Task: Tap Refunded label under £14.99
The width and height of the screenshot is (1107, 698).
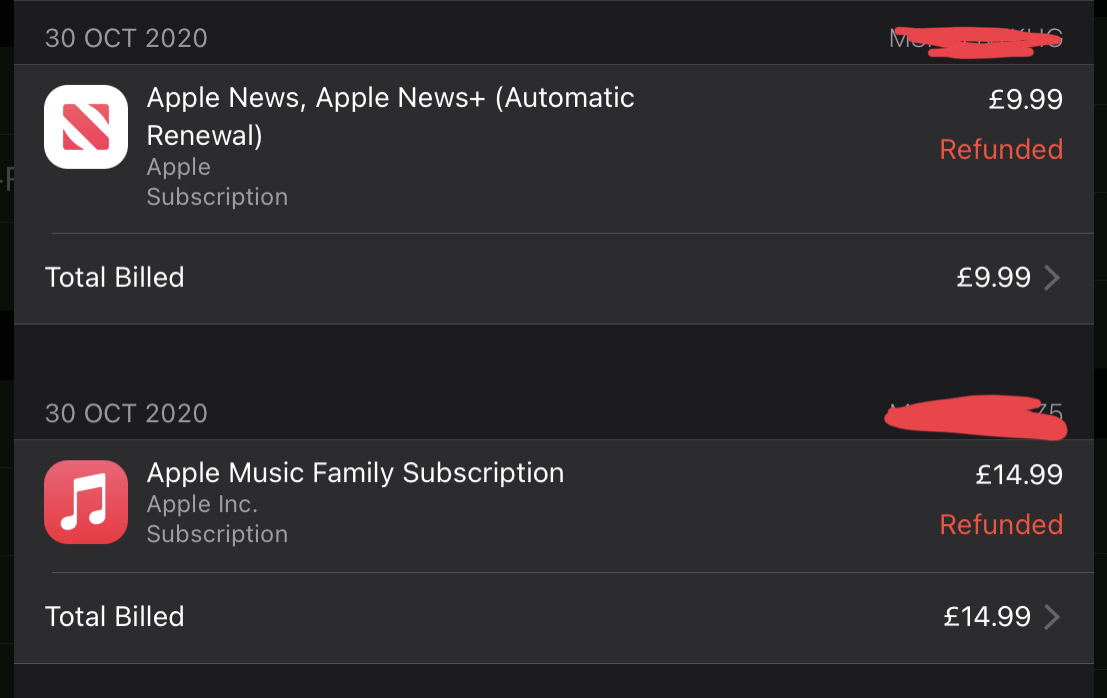Action: coord(1001,525)
